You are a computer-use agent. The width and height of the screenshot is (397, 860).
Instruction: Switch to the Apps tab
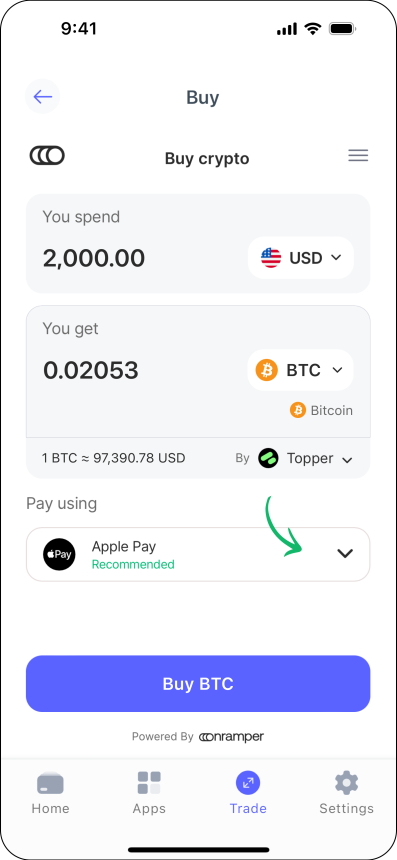point(149,793)
